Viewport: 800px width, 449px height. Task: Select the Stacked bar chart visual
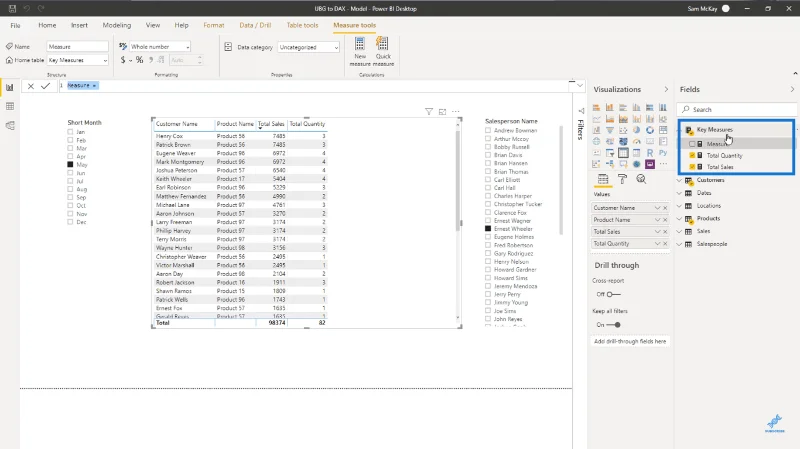(x=596, y=107)
